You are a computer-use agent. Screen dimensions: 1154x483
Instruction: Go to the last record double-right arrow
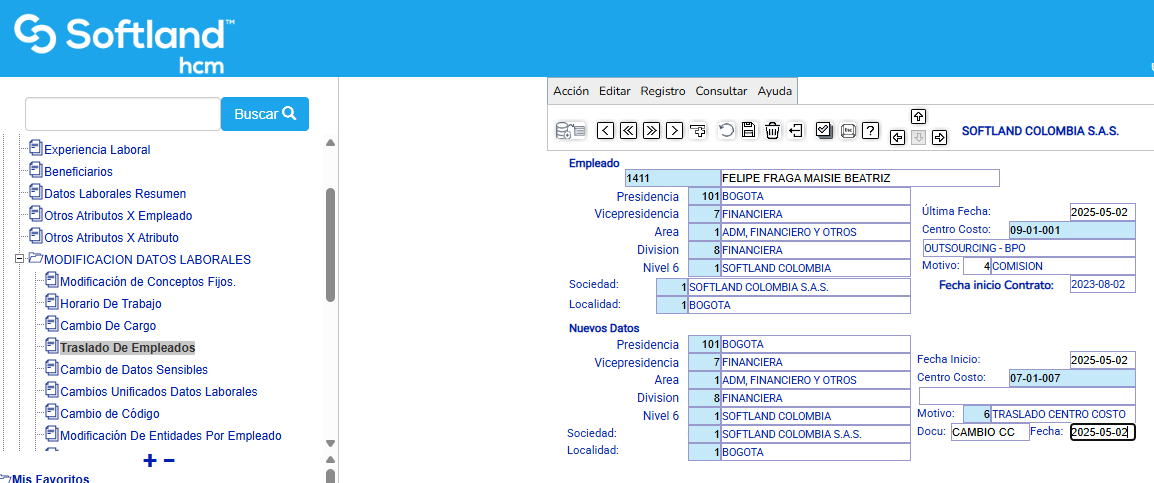(651, 130)
